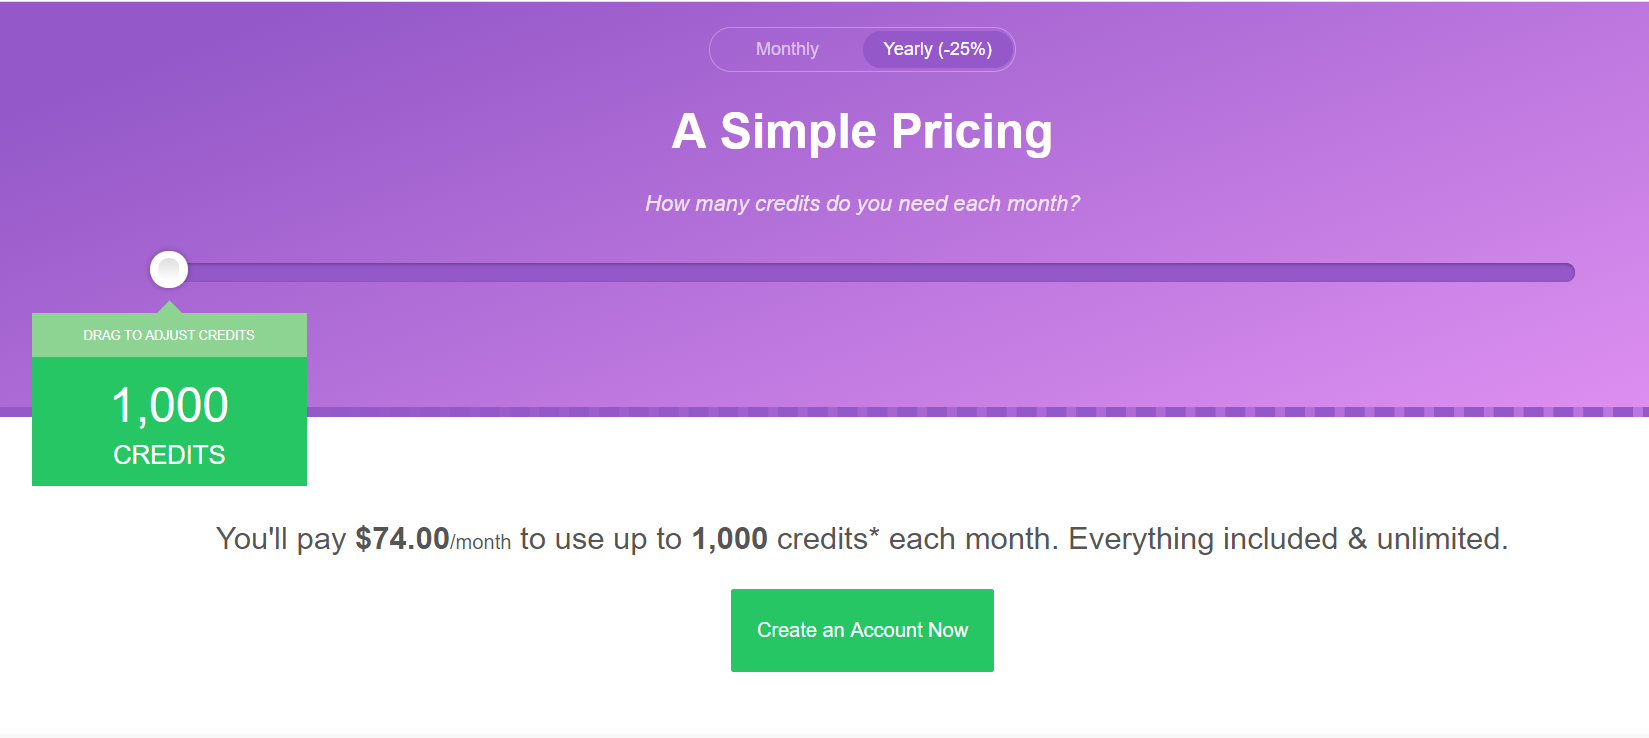This screenshot has height=738, width=1649.
Task: Click the bold 1,000 in pricing sentence
Action: coord(727,538)
